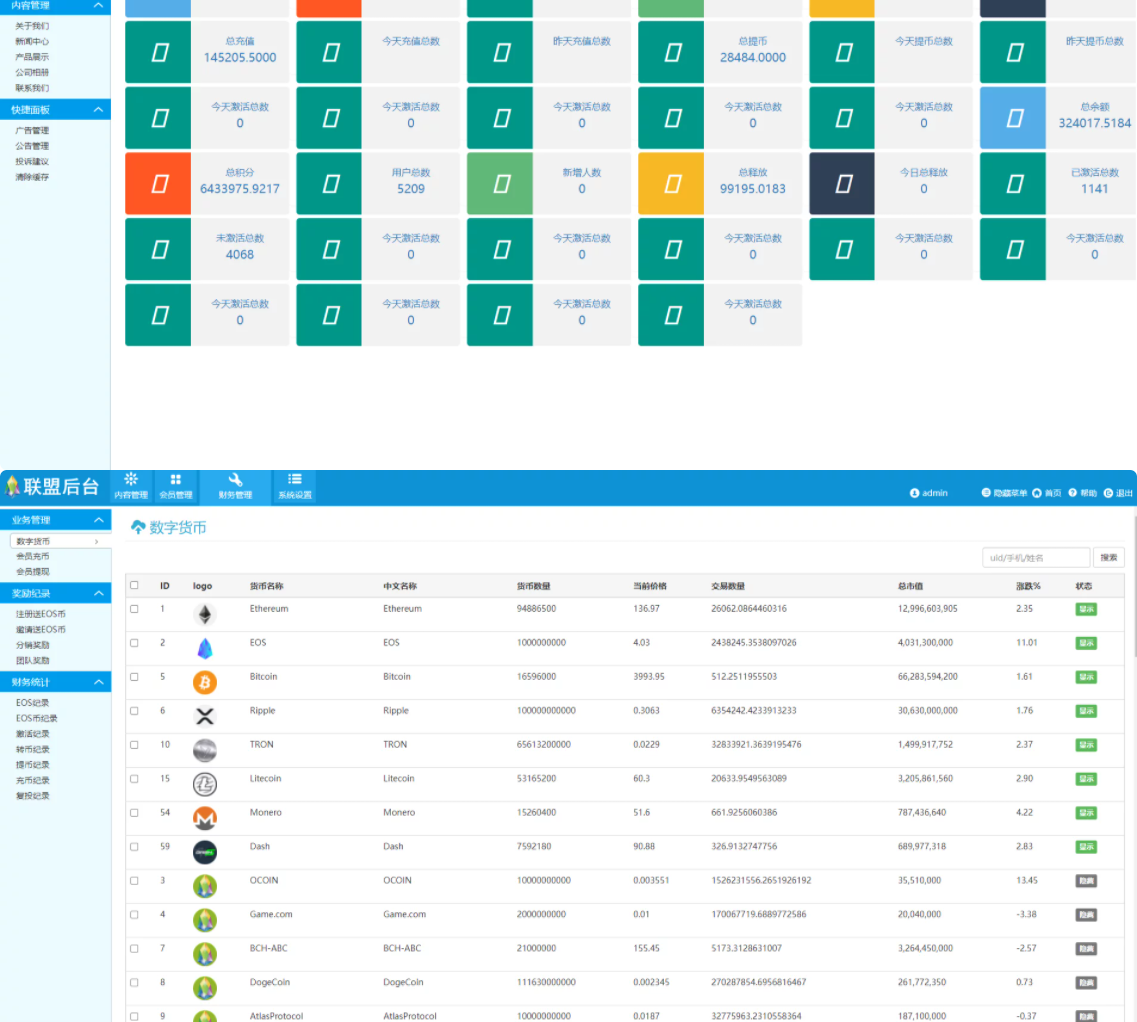The height and width of the screenshot is (1022, 1137).
Task: Switch to 系统设置 top navigation tab
Action: click(294, 486)
